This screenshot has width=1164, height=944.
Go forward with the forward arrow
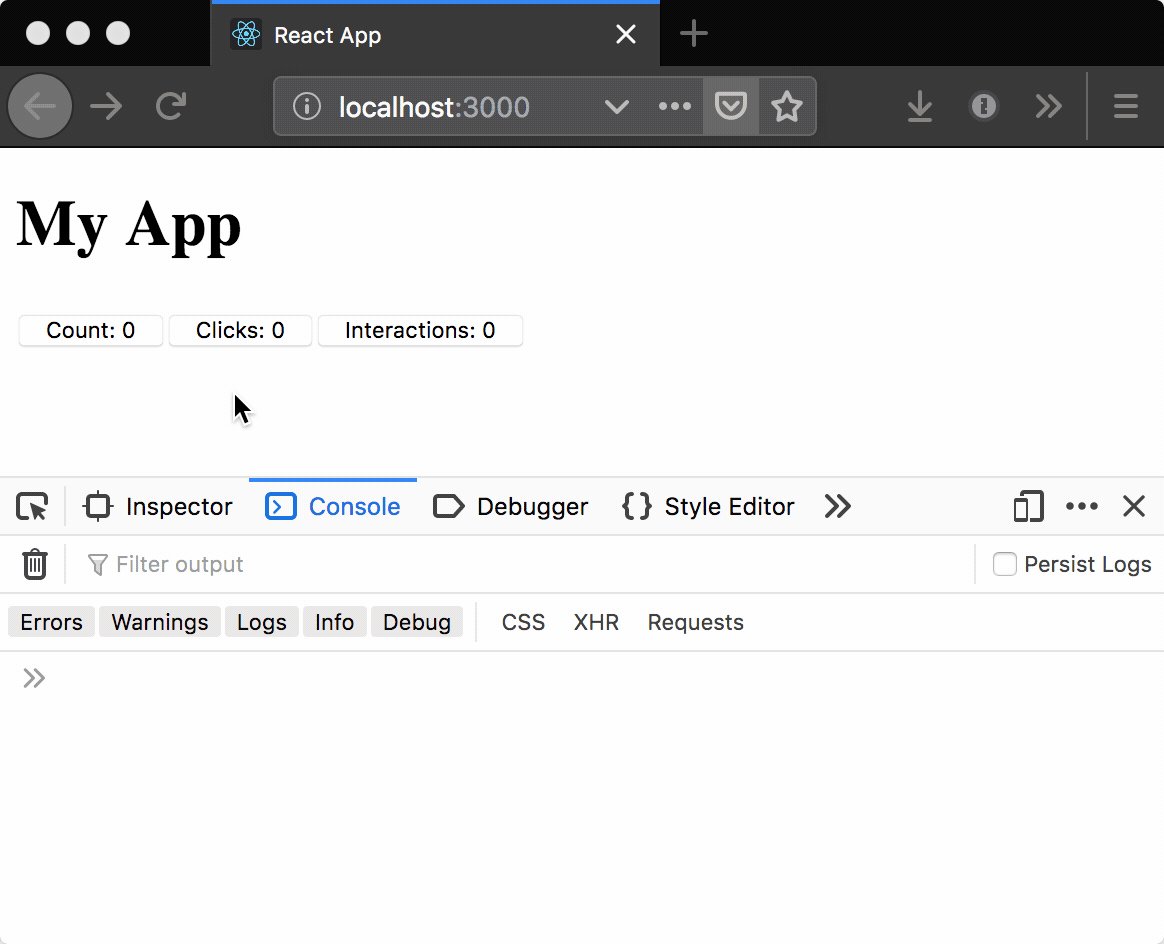[x=106, y=106]
